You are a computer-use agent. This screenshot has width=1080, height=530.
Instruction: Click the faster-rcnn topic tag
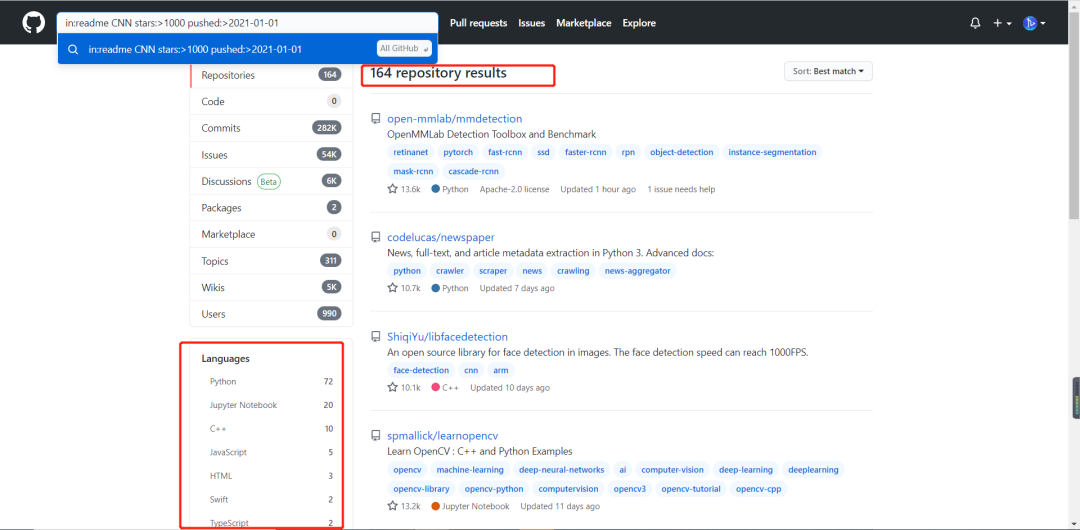tap(585, 152)
